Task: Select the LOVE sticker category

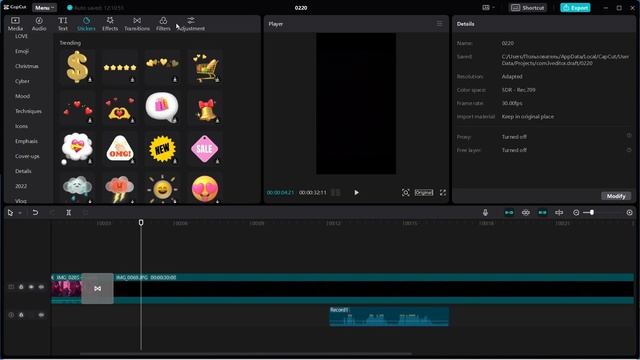Action: [x=21, y=36]
